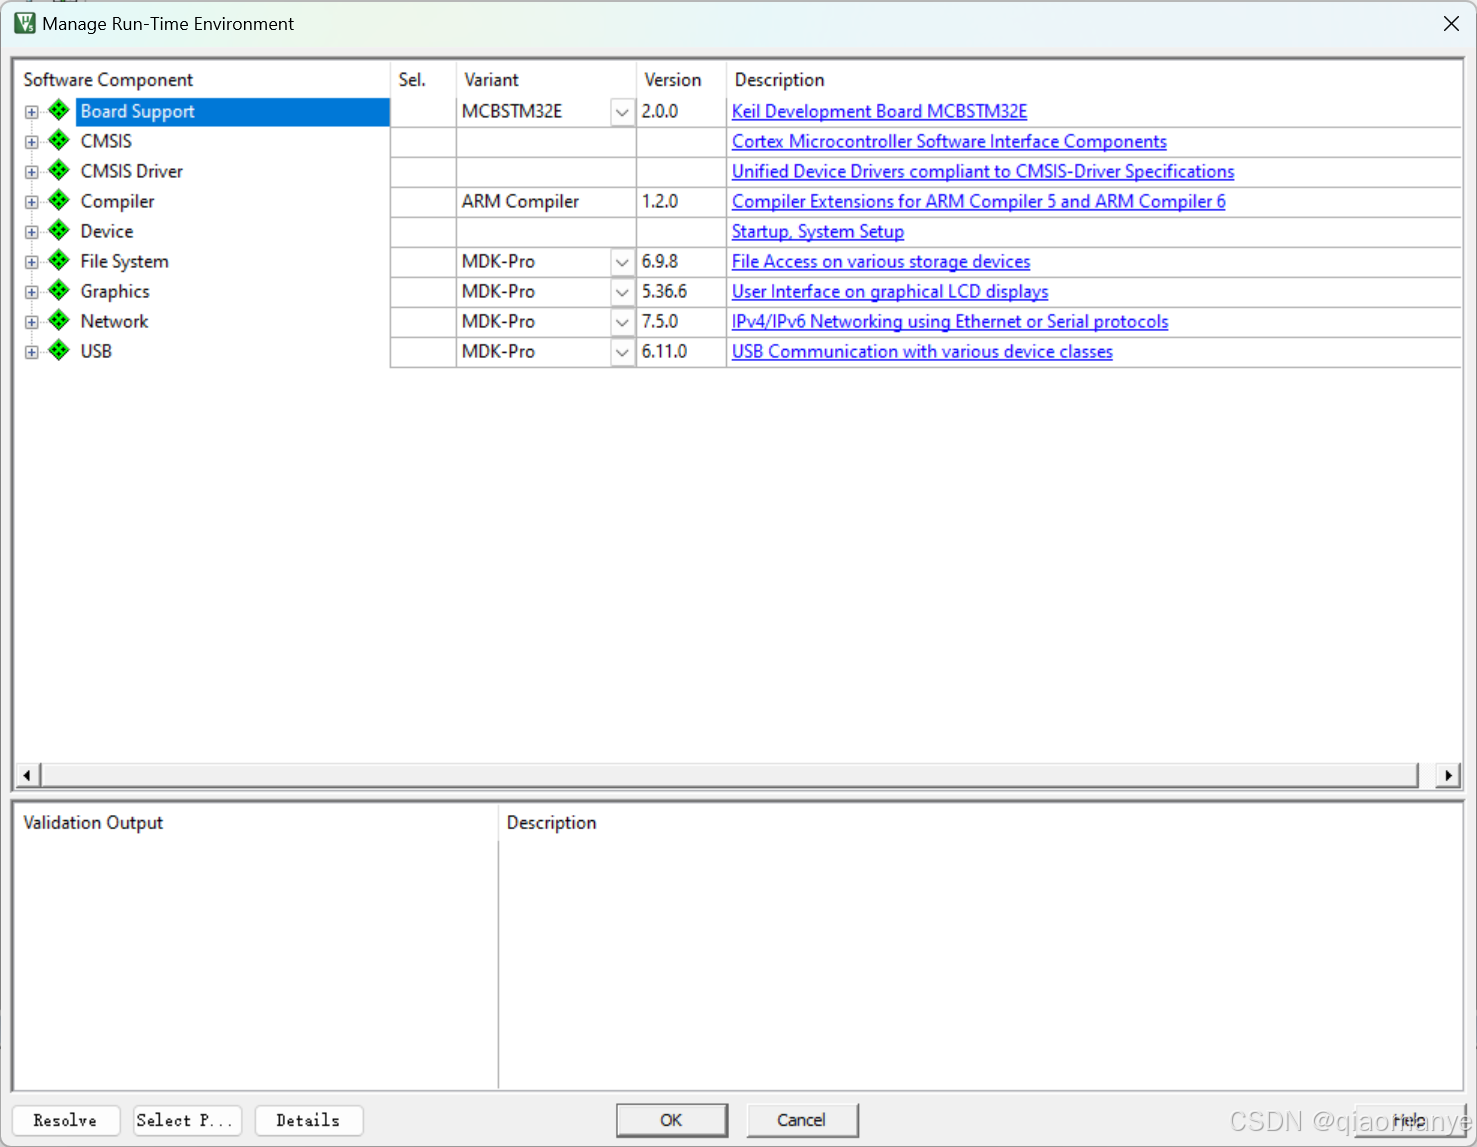Click the ARM Compiler variant cell
Screen dimensions: 1477x1147
click(546, 201)
